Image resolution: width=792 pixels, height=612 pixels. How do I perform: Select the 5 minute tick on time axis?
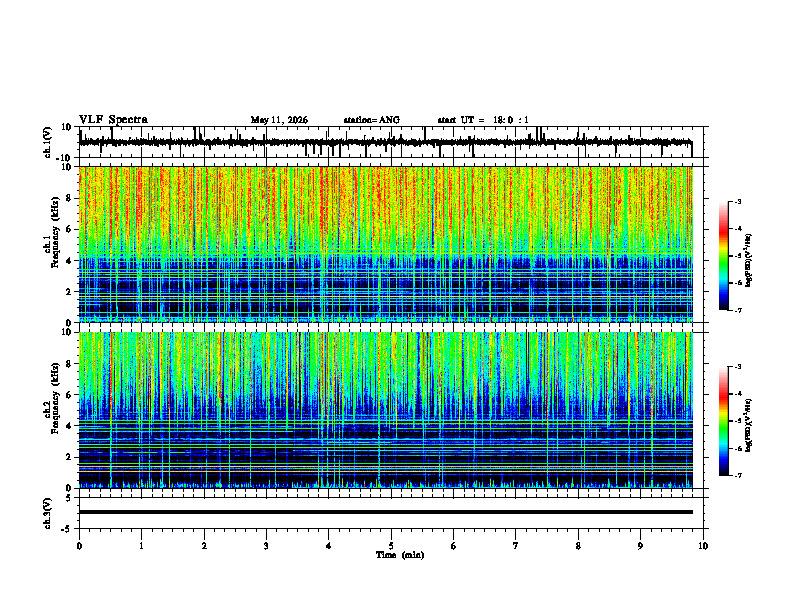[x=391, y=546]
